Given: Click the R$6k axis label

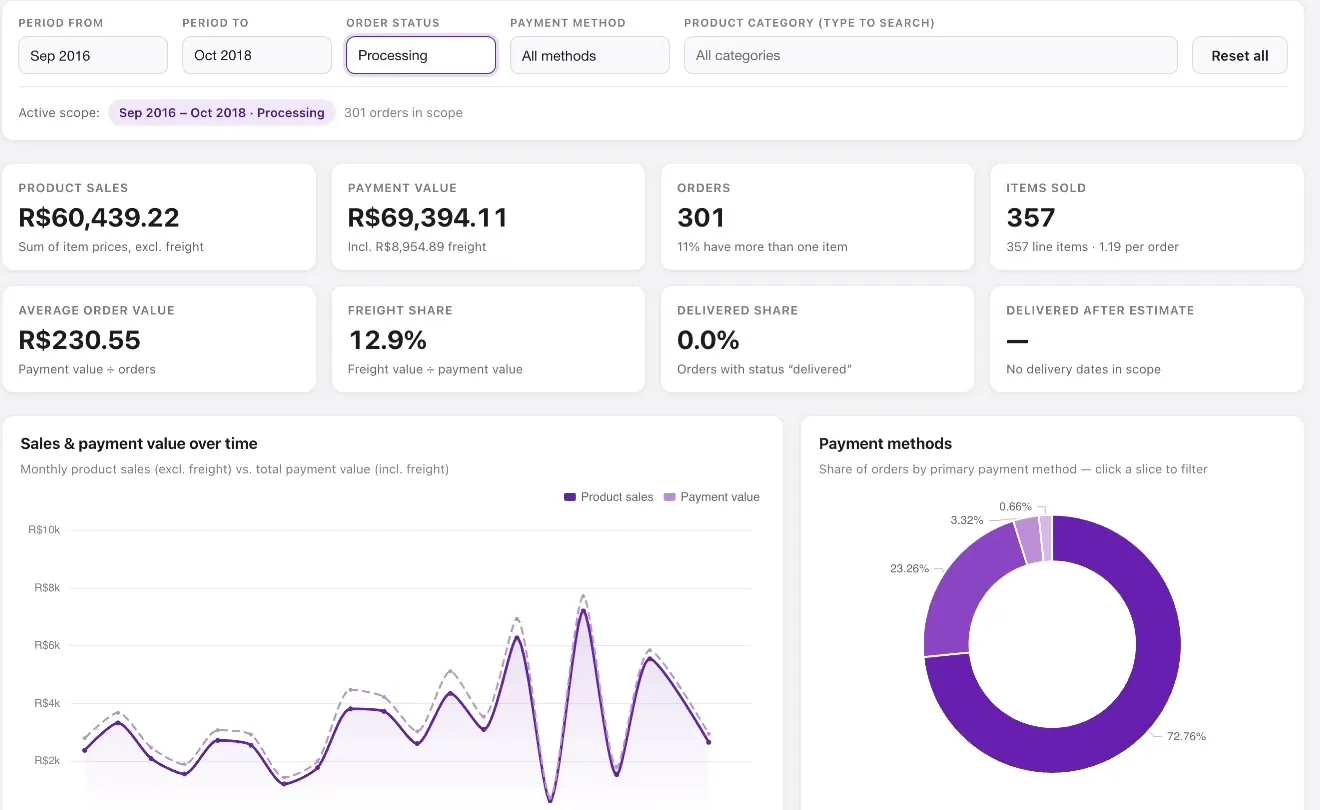Looking at the screenshot, I should (46, 645).
